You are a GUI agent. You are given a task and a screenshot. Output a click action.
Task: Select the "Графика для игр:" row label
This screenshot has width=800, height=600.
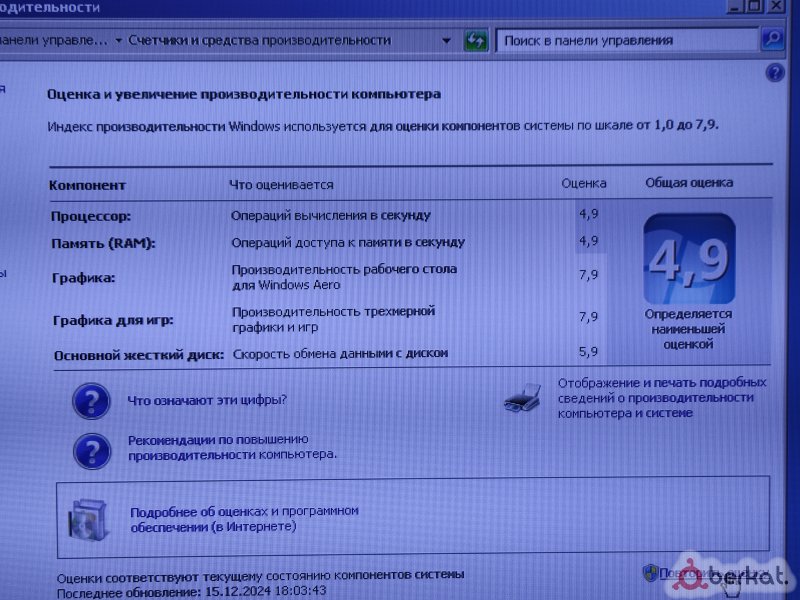click(x=113, y=320)
